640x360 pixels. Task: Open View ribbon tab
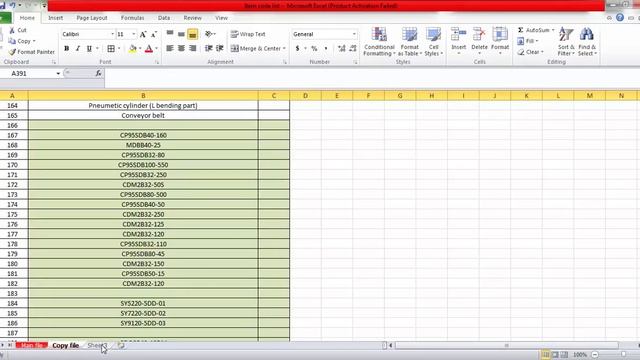tap(221, 18)
